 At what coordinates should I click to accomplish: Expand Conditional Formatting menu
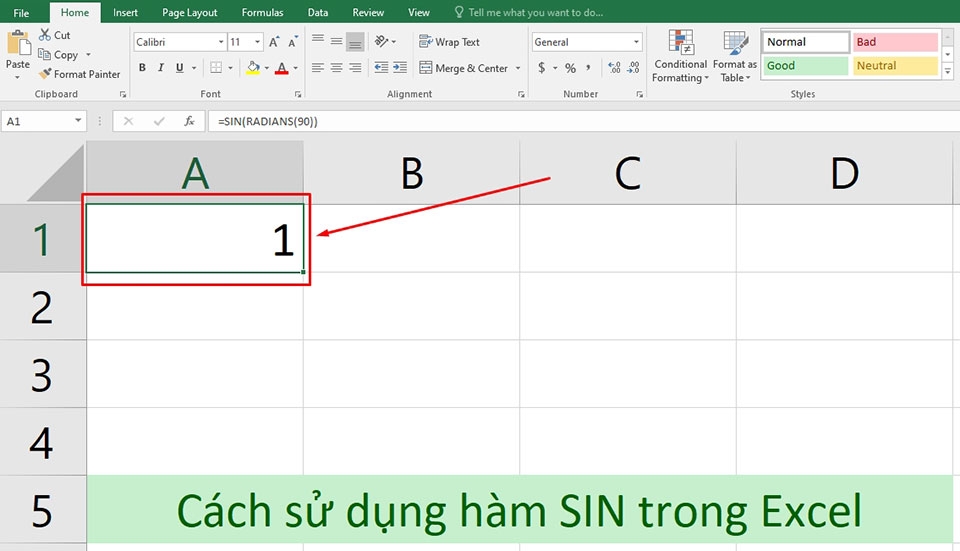point(680,56)
